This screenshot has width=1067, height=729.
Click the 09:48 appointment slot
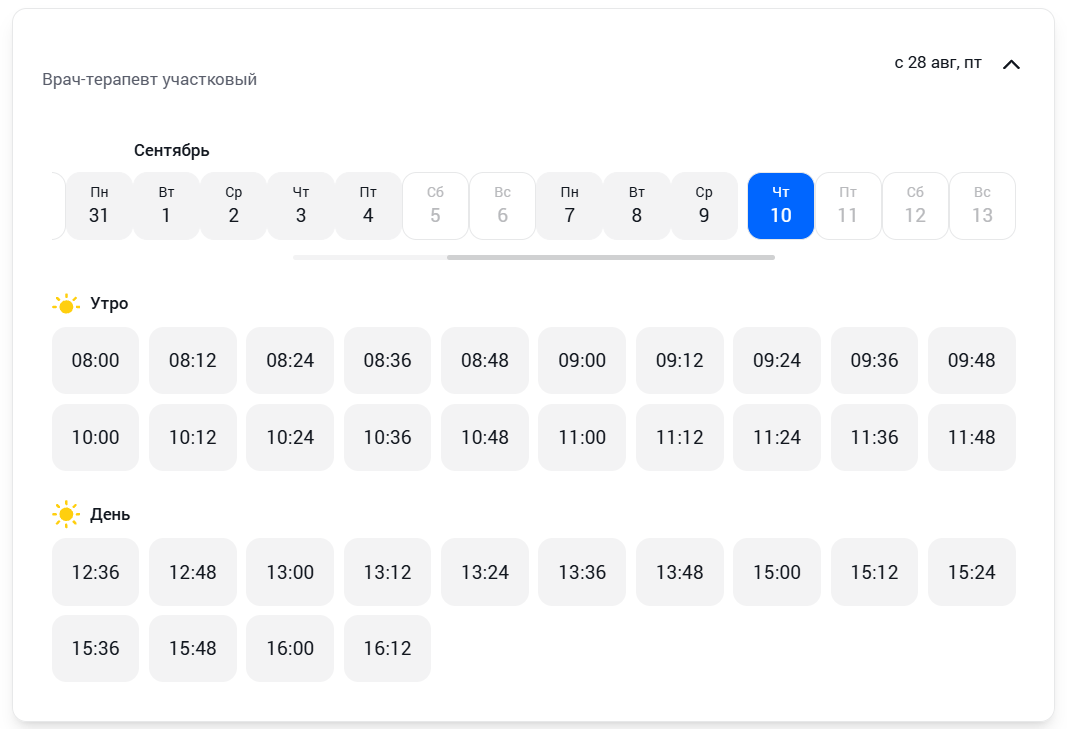[x=972, y=360]
